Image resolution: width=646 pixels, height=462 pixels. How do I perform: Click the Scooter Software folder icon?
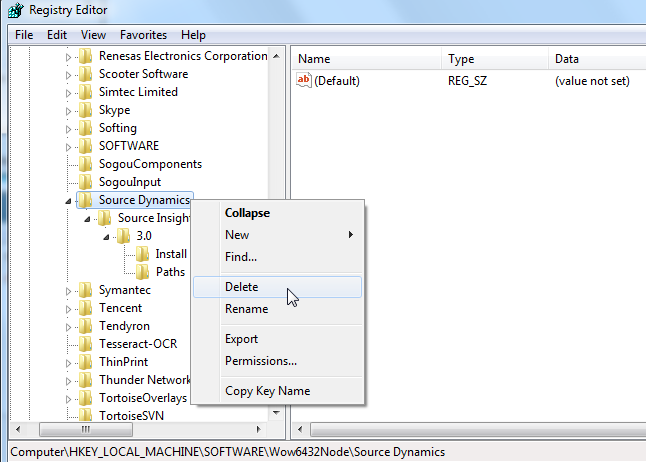pos(86,74)
